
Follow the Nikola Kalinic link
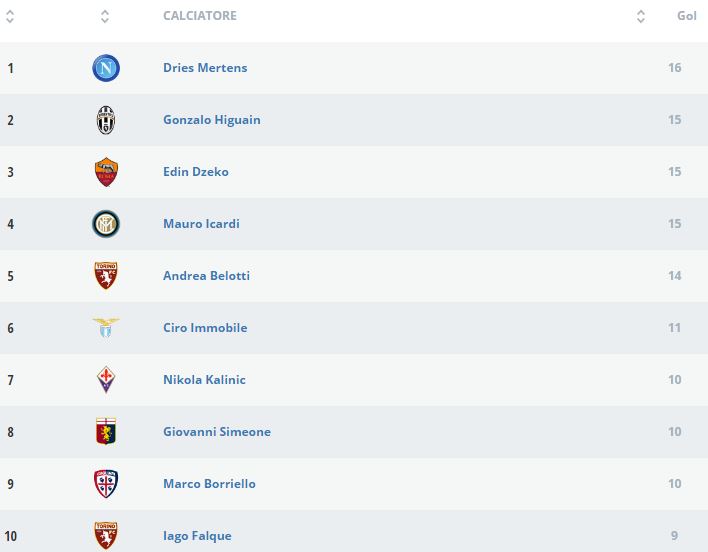(x=204, y=380)
